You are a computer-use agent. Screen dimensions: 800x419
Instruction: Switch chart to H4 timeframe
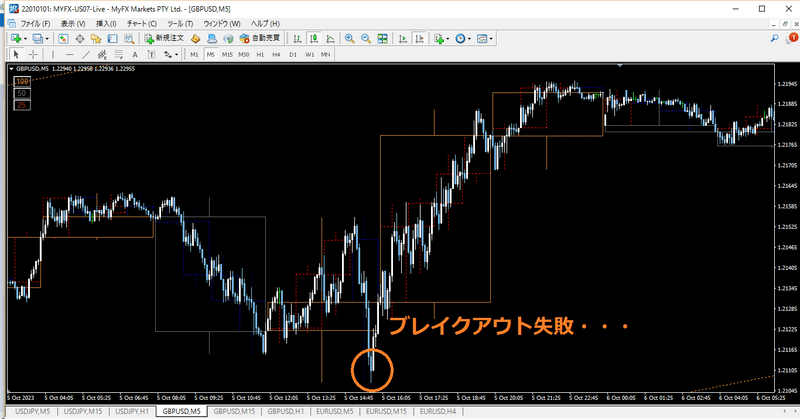click(x=277, y=54)
